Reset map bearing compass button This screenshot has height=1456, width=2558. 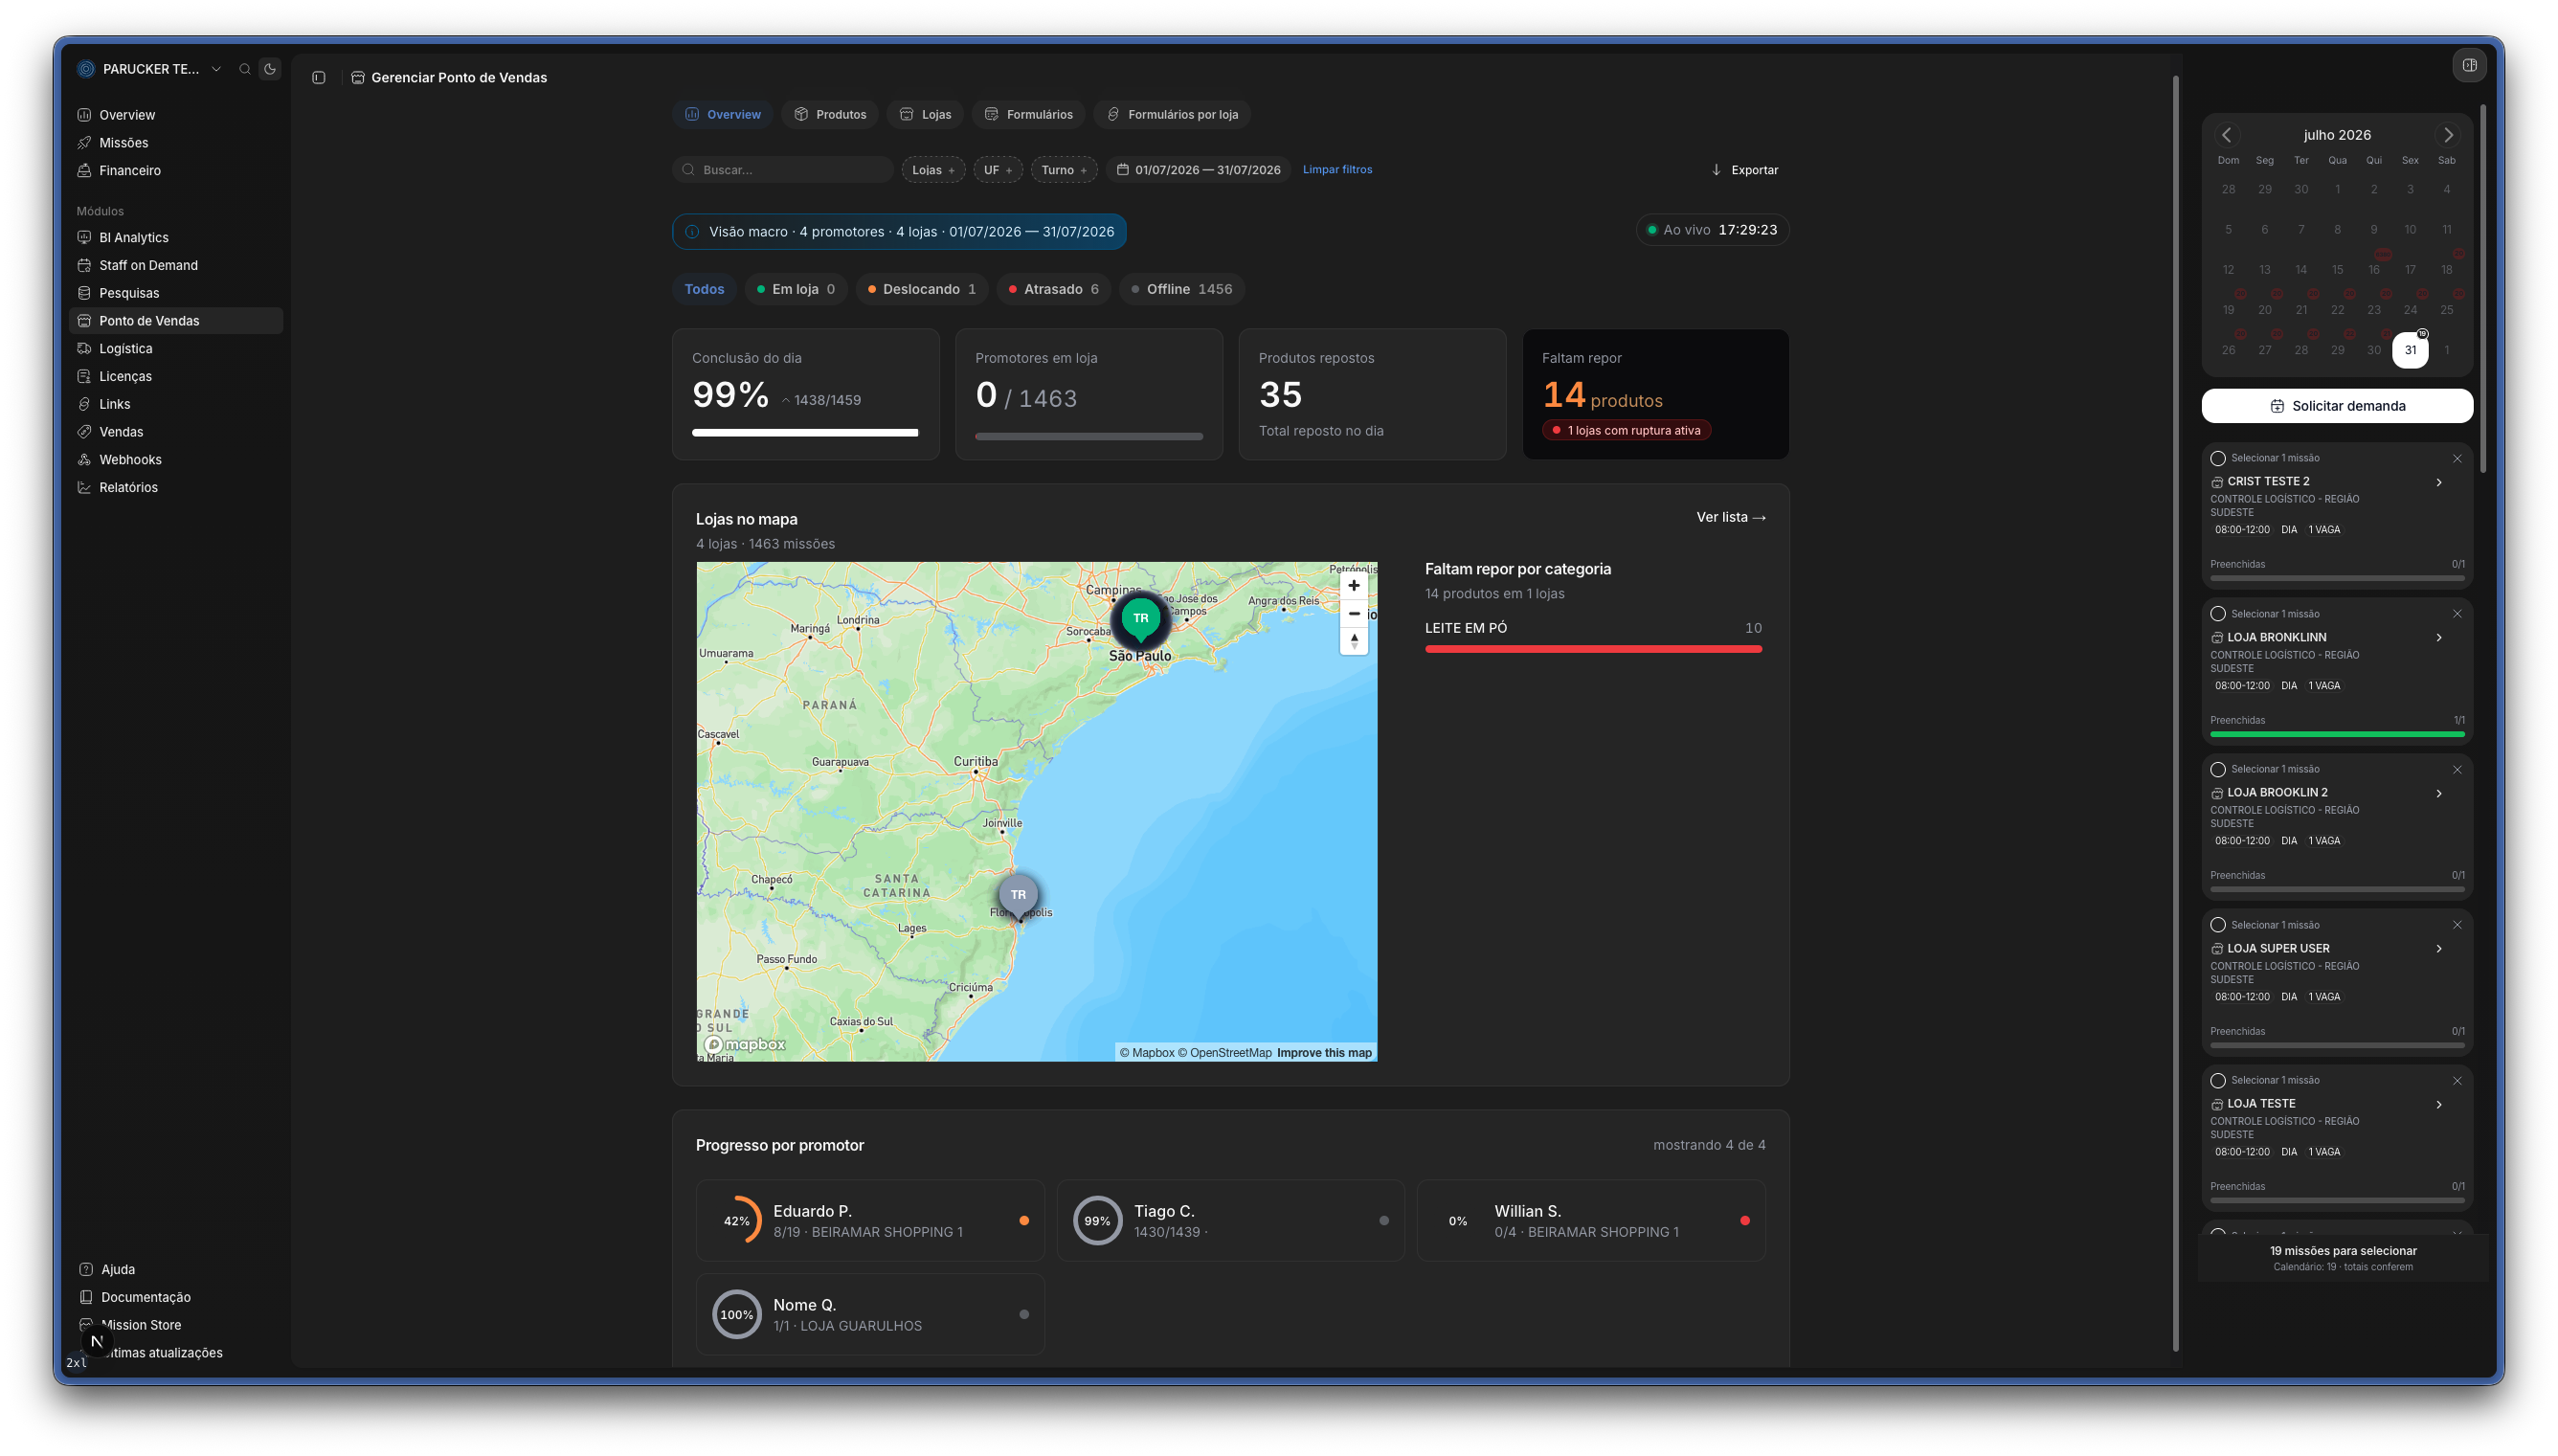pyautogui.click(x=1354, y=641)
